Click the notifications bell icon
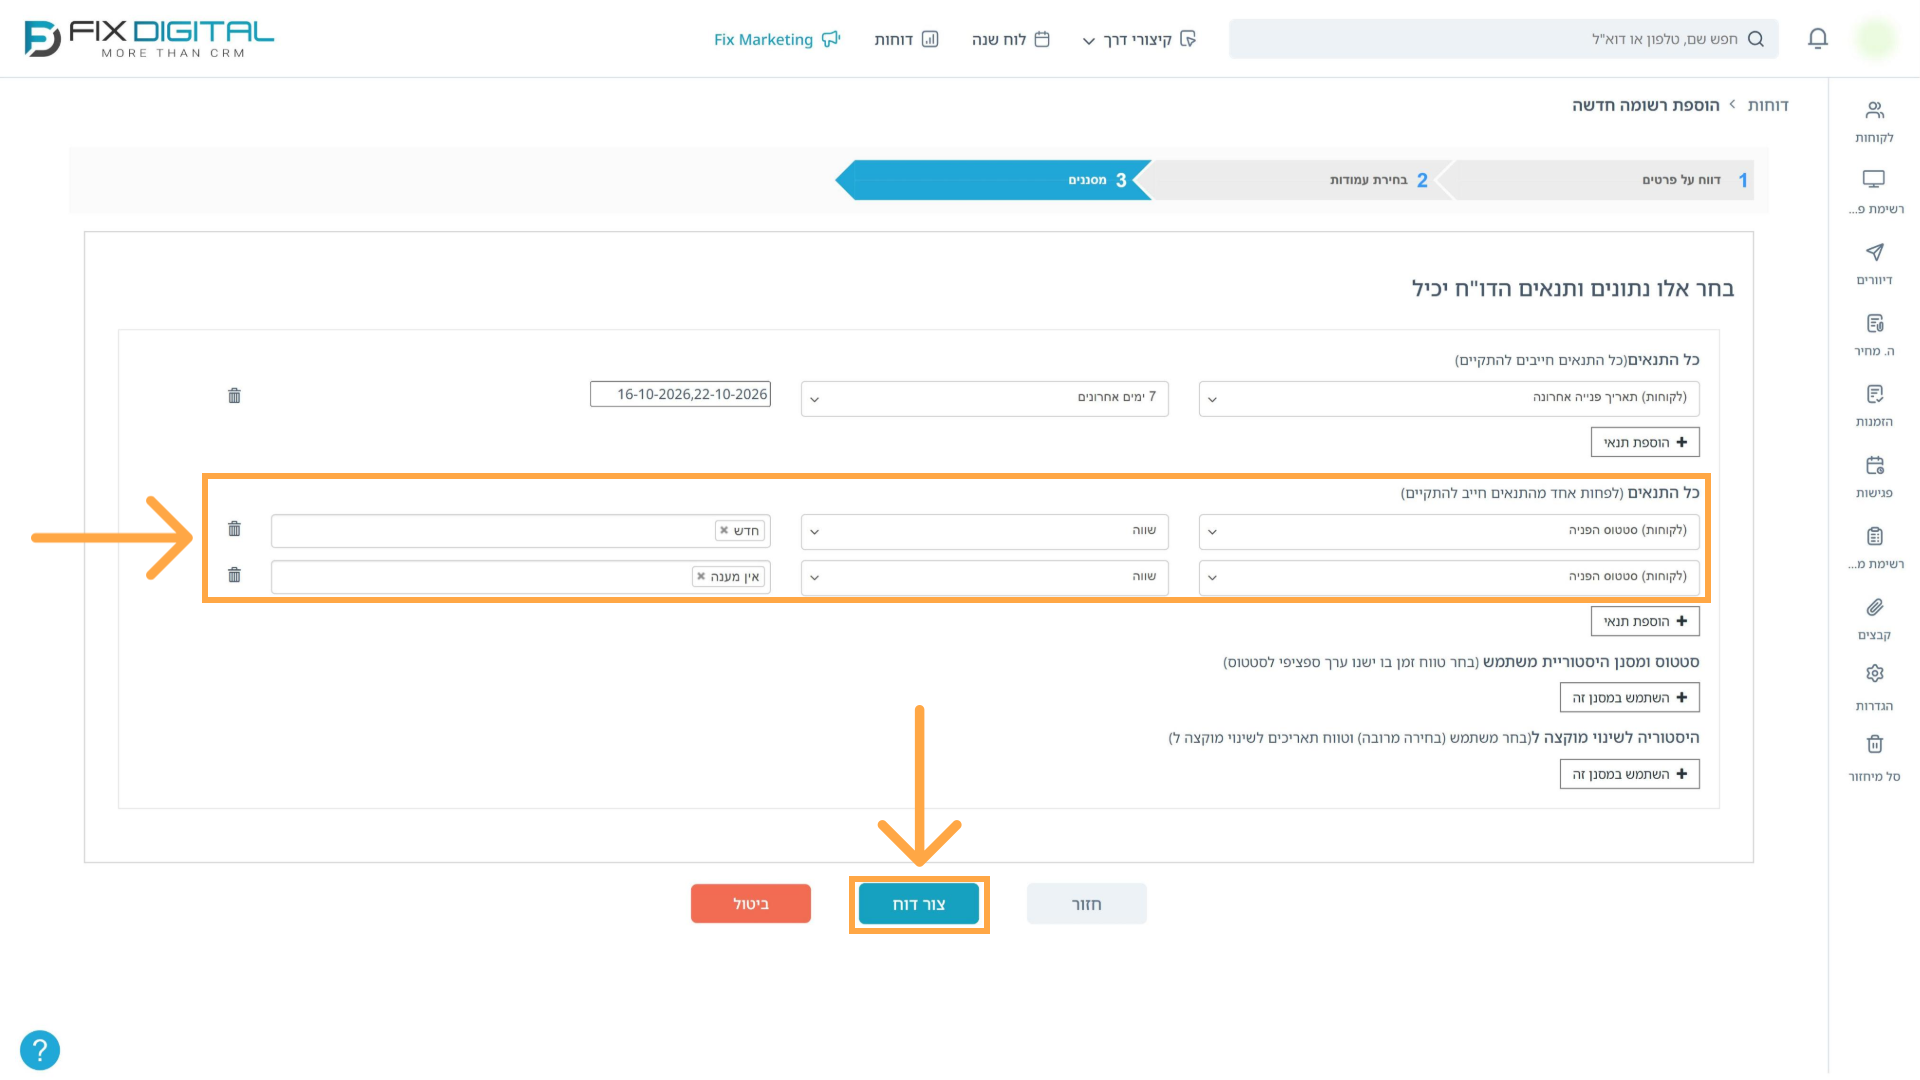This screenshot has height=1080, width=1920. [x=1817, y=39]
